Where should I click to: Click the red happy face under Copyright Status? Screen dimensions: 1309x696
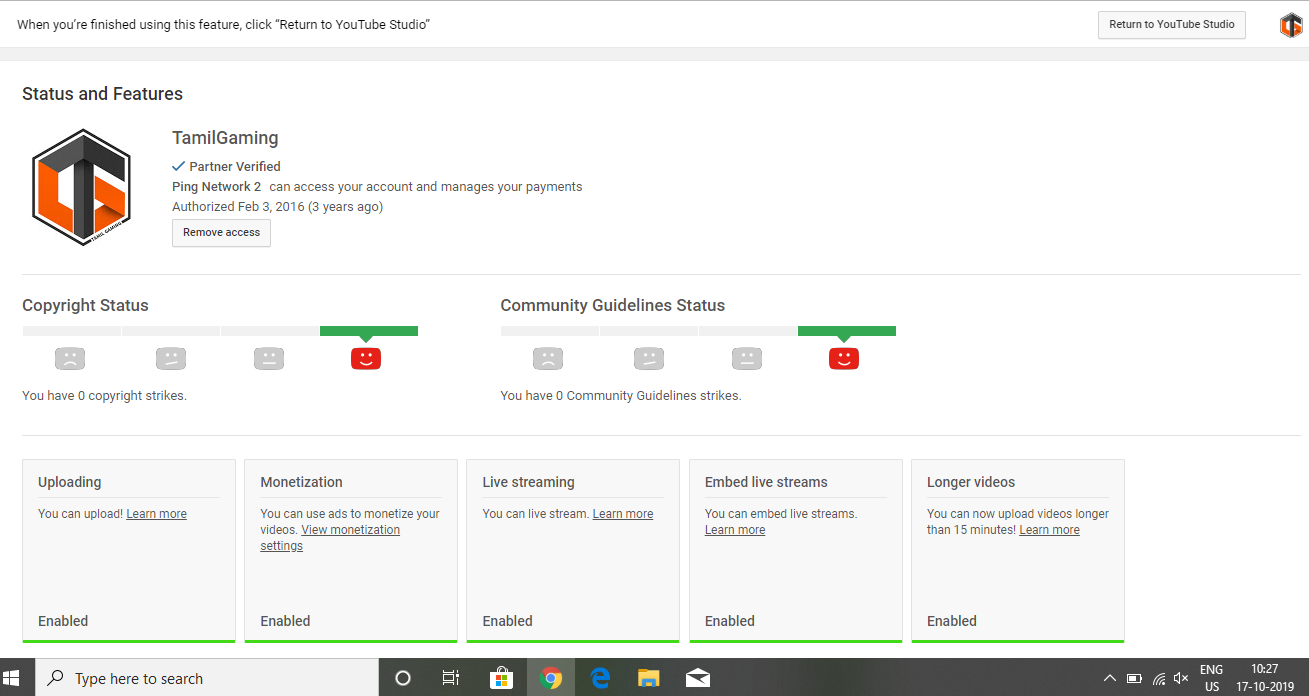click(x=366, y=357)
